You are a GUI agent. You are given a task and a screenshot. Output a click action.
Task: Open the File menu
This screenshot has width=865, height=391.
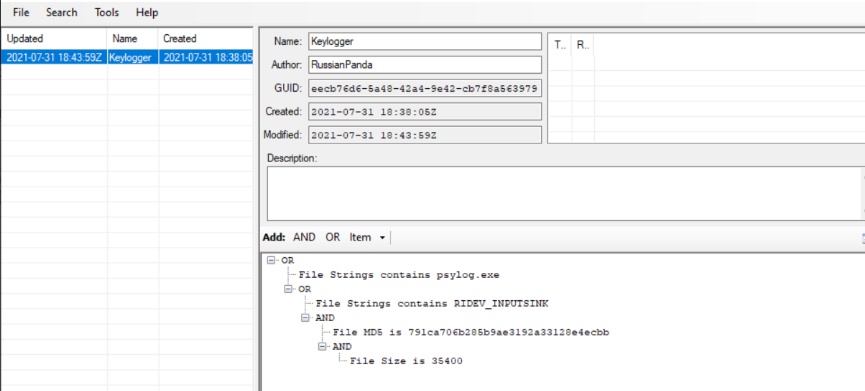coord(21,12)
